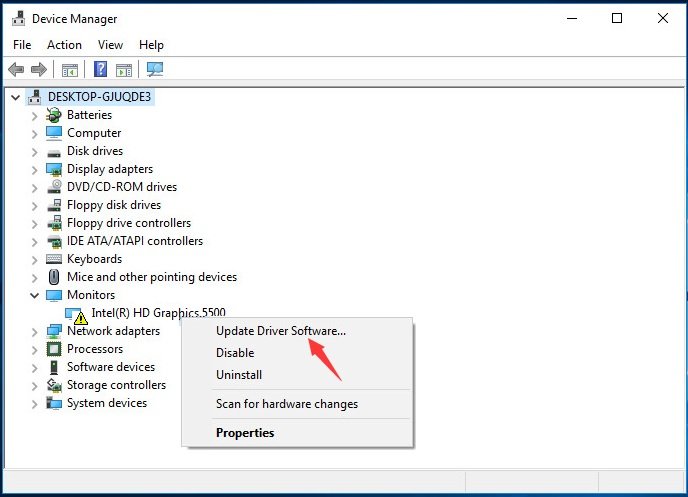Click the Network adapters icon
Image resolution: width=688 pixels, height=497 pixels.
(x=54, y=331)
